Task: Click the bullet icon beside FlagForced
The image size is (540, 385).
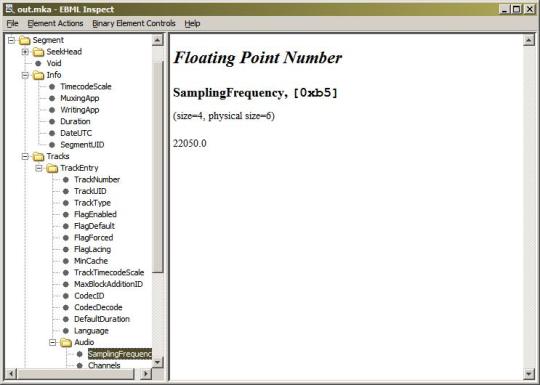Action: pyautogui.click(x=66, y=238)
